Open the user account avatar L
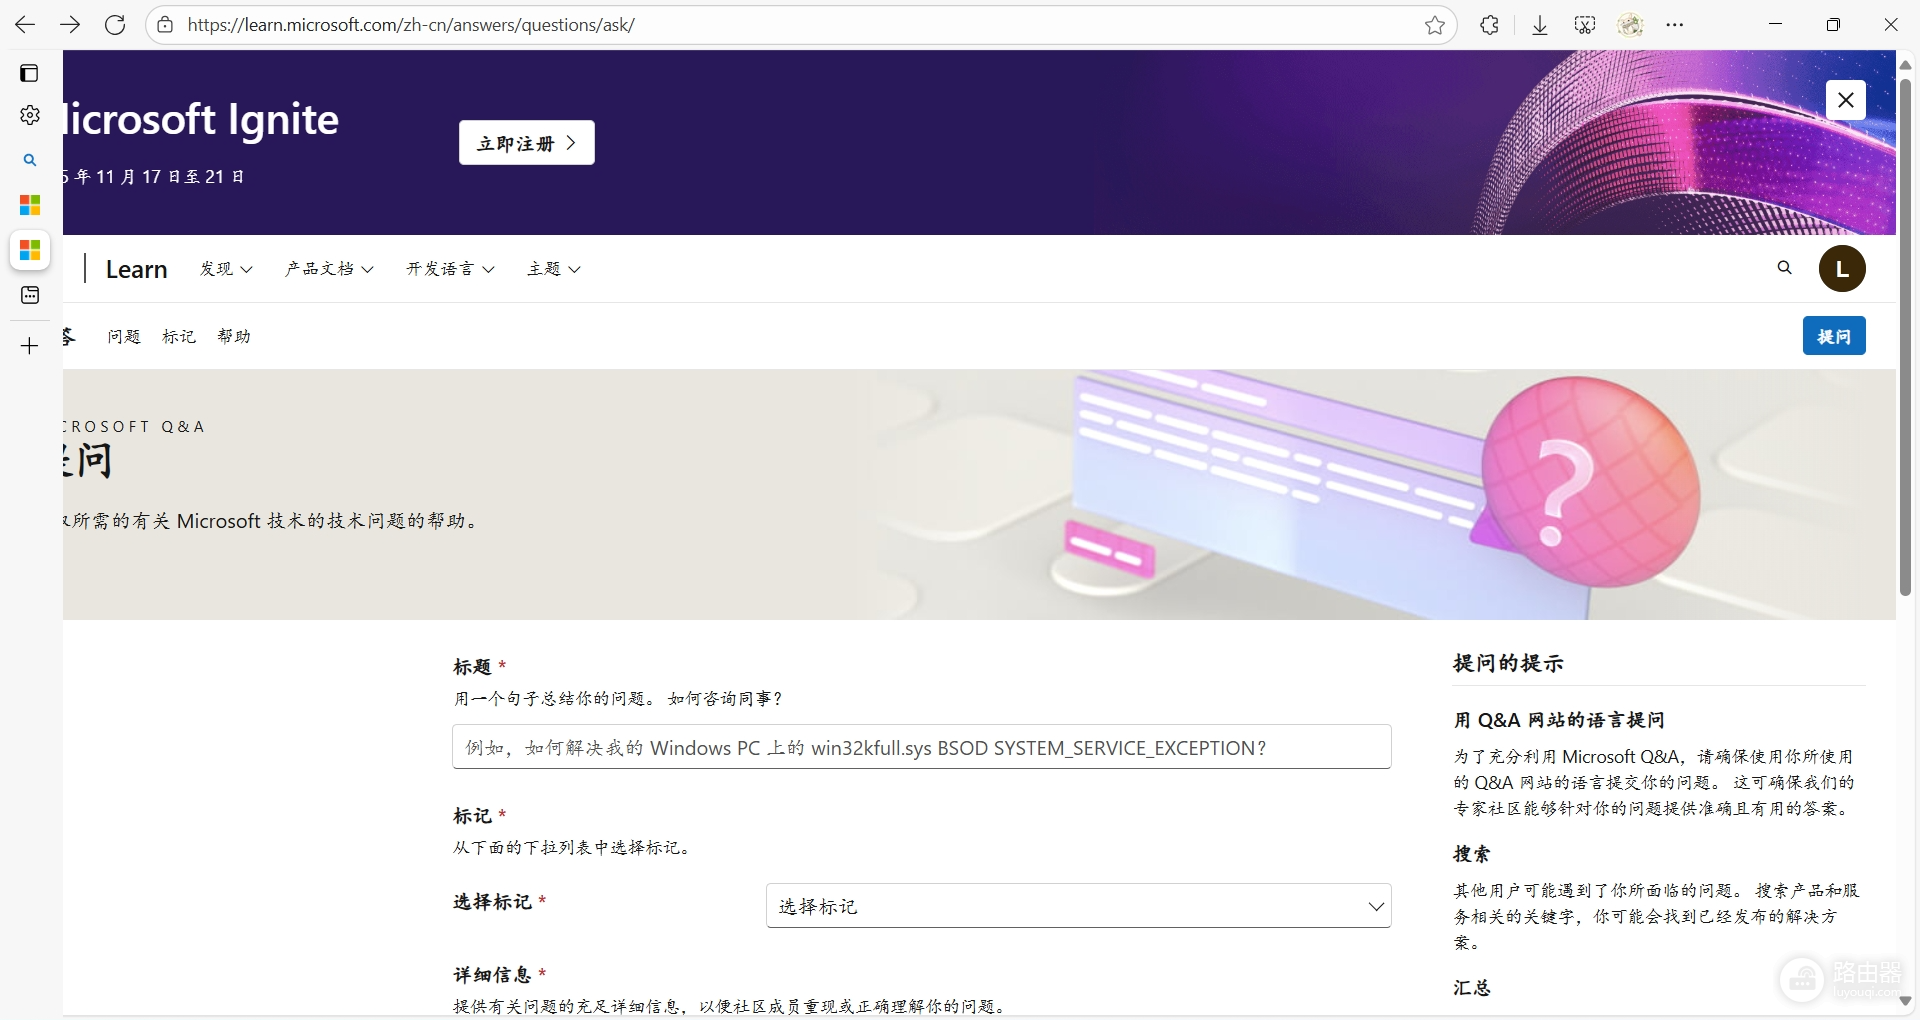The width and height of the screenshot is (1920, 1020). (1842, 269)
